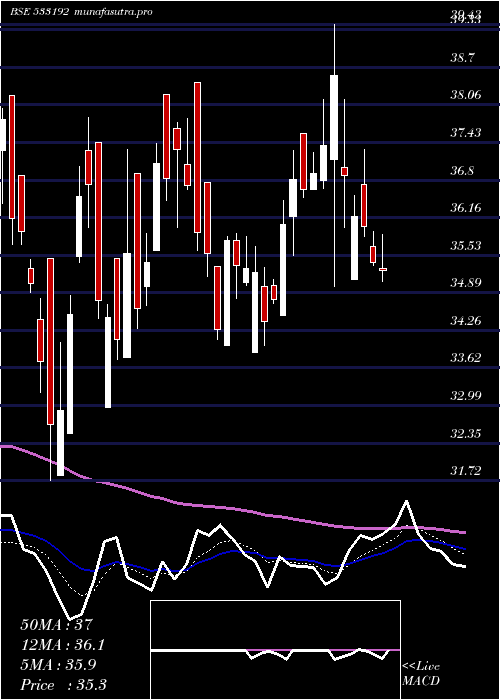Screen dimensions: 500x700
Task: Select the 37.43 price axis label
Action: (466, 133)
